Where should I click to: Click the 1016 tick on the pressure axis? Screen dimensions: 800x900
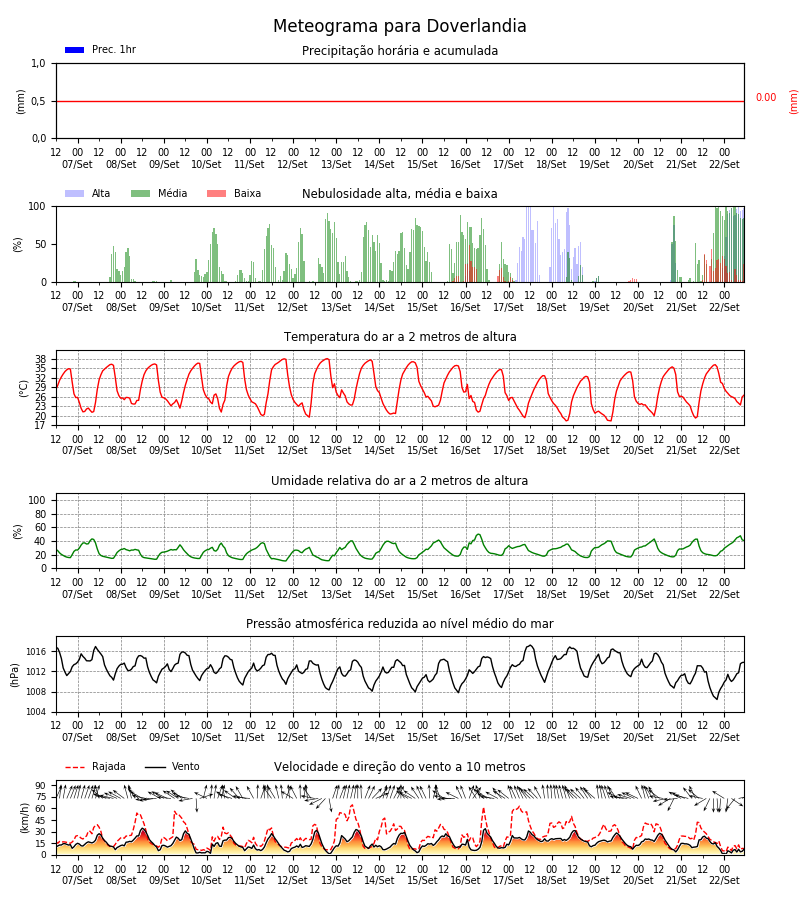coord(36,652)
